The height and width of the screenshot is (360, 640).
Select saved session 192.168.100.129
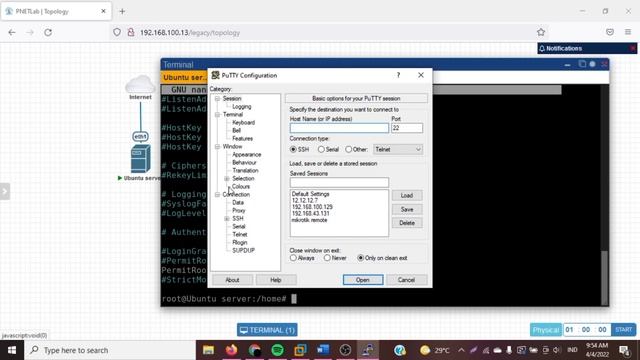(312, 207)
